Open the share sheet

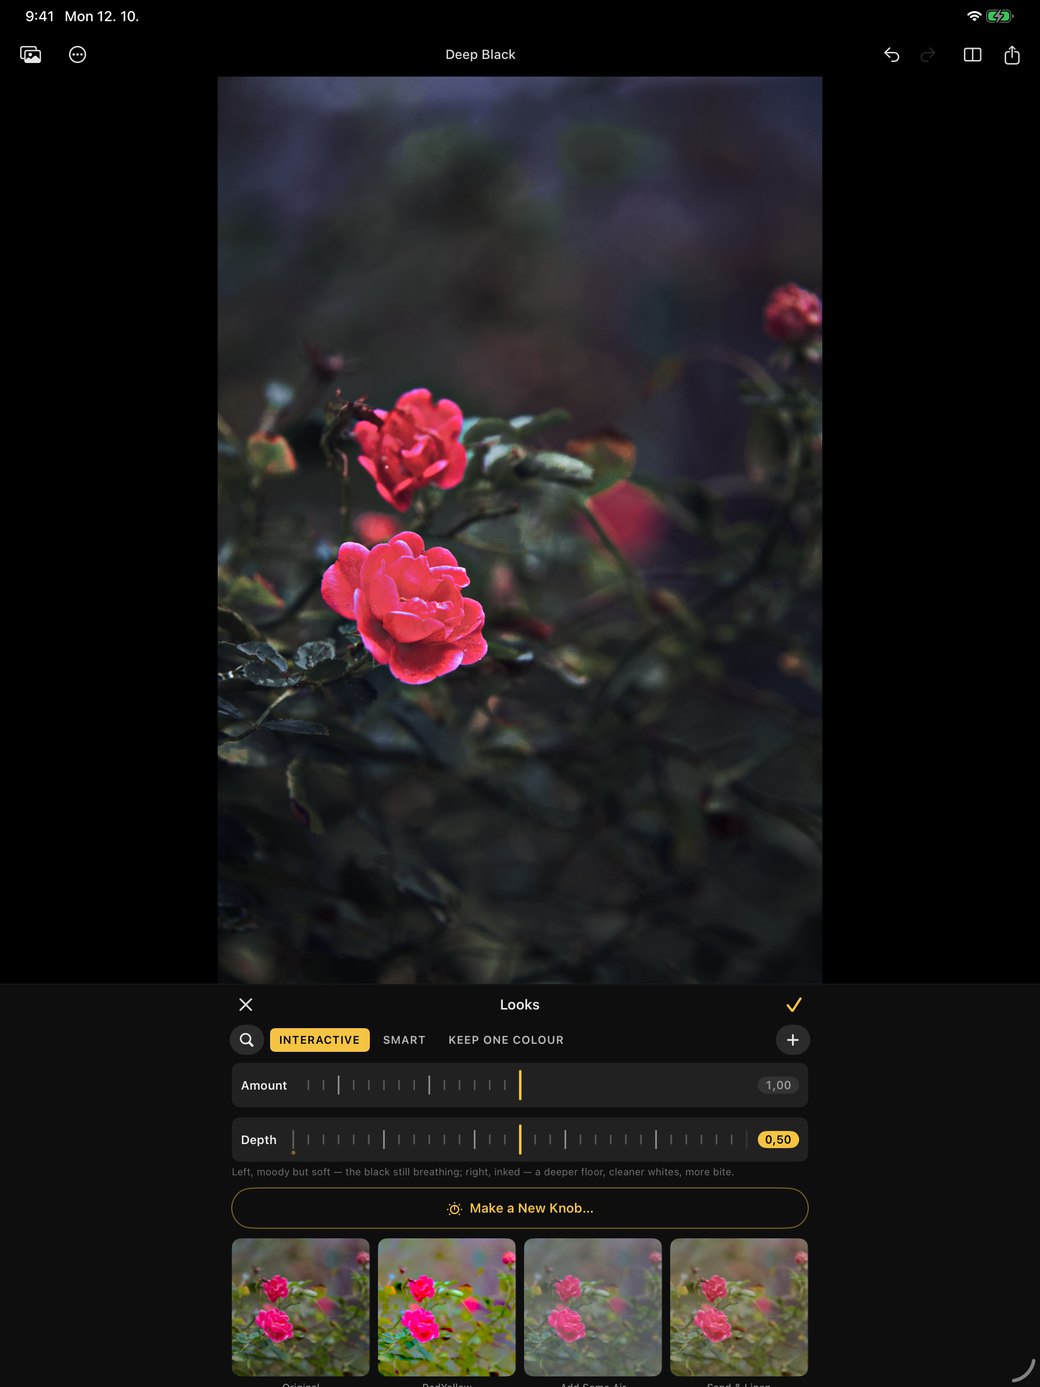click(1012, 55)
